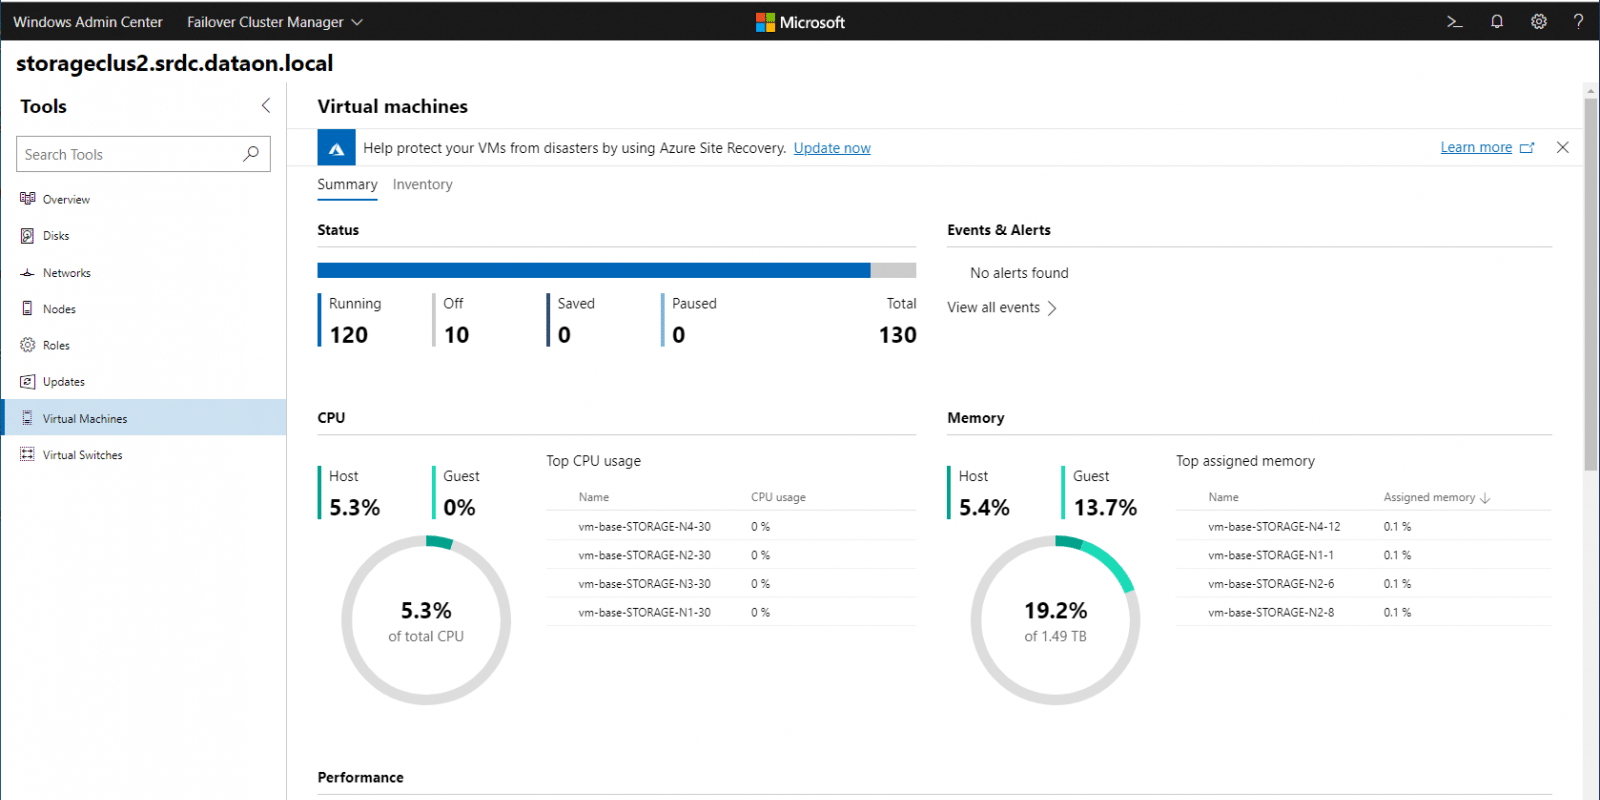Click the No alerts found message
Screen dimensions: 1600x800
pos(1019,273)
